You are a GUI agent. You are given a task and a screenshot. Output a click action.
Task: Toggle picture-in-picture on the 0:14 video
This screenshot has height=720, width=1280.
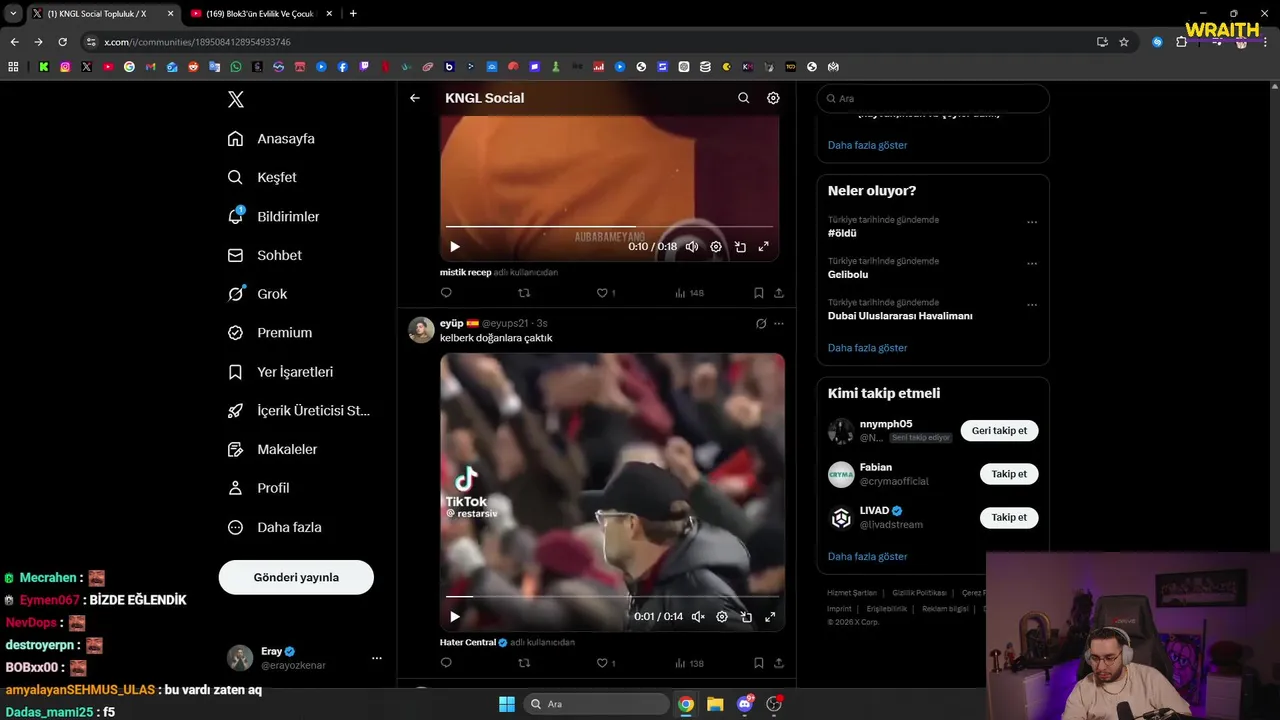tap(746, 617)
